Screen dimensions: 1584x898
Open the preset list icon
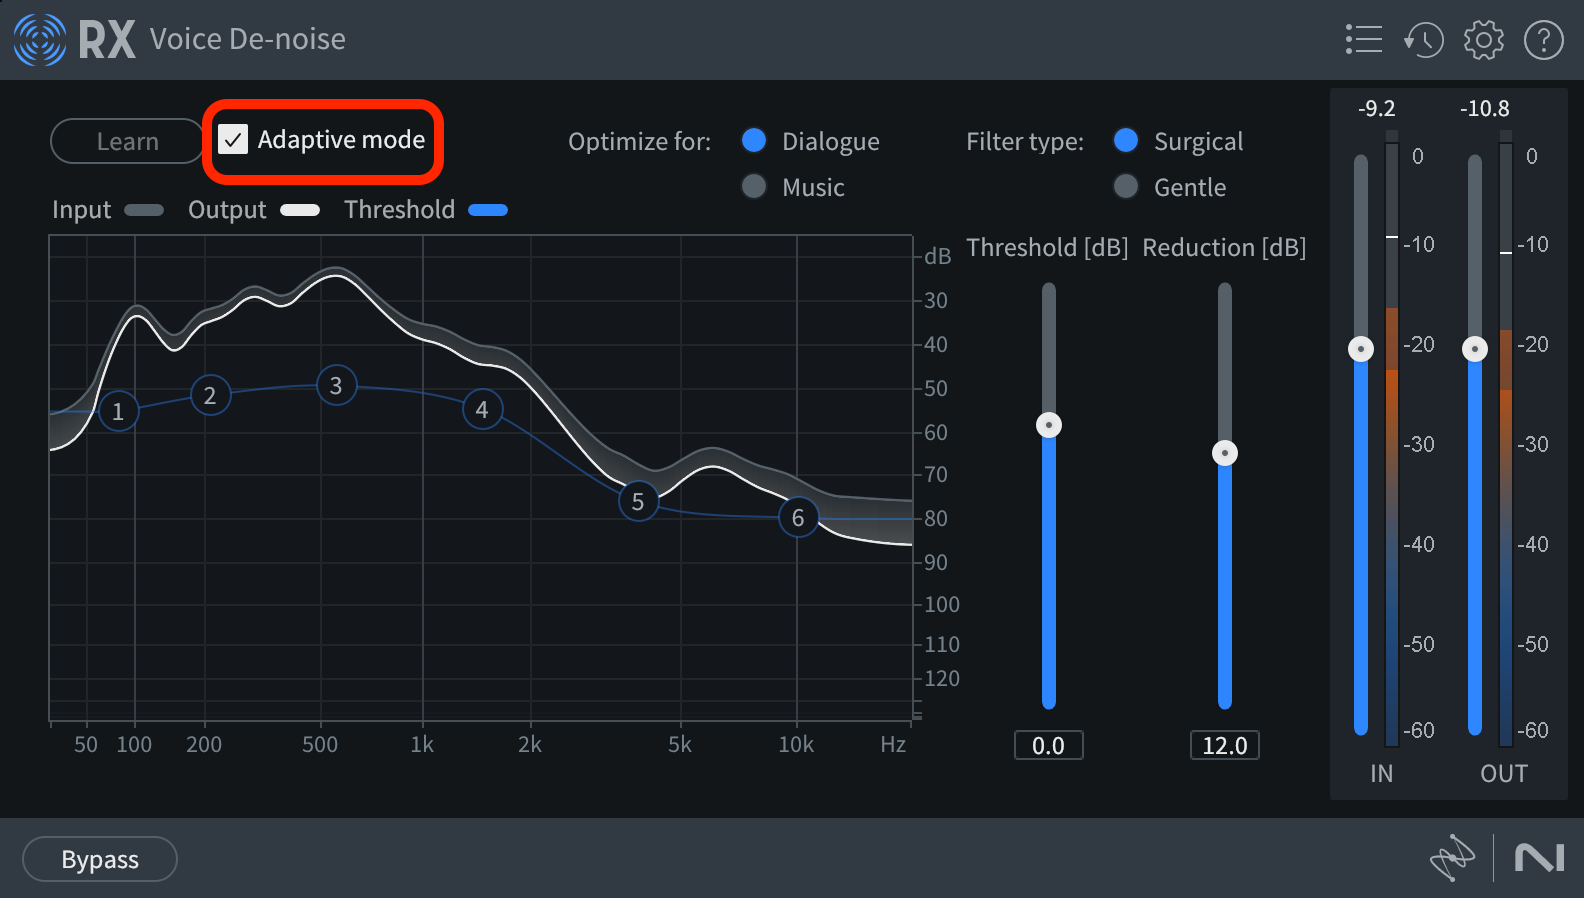click(1364, 40)
